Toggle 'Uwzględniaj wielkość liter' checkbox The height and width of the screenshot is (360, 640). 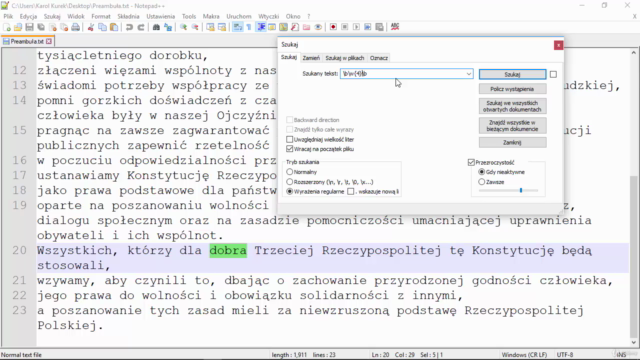click(289, 140)
